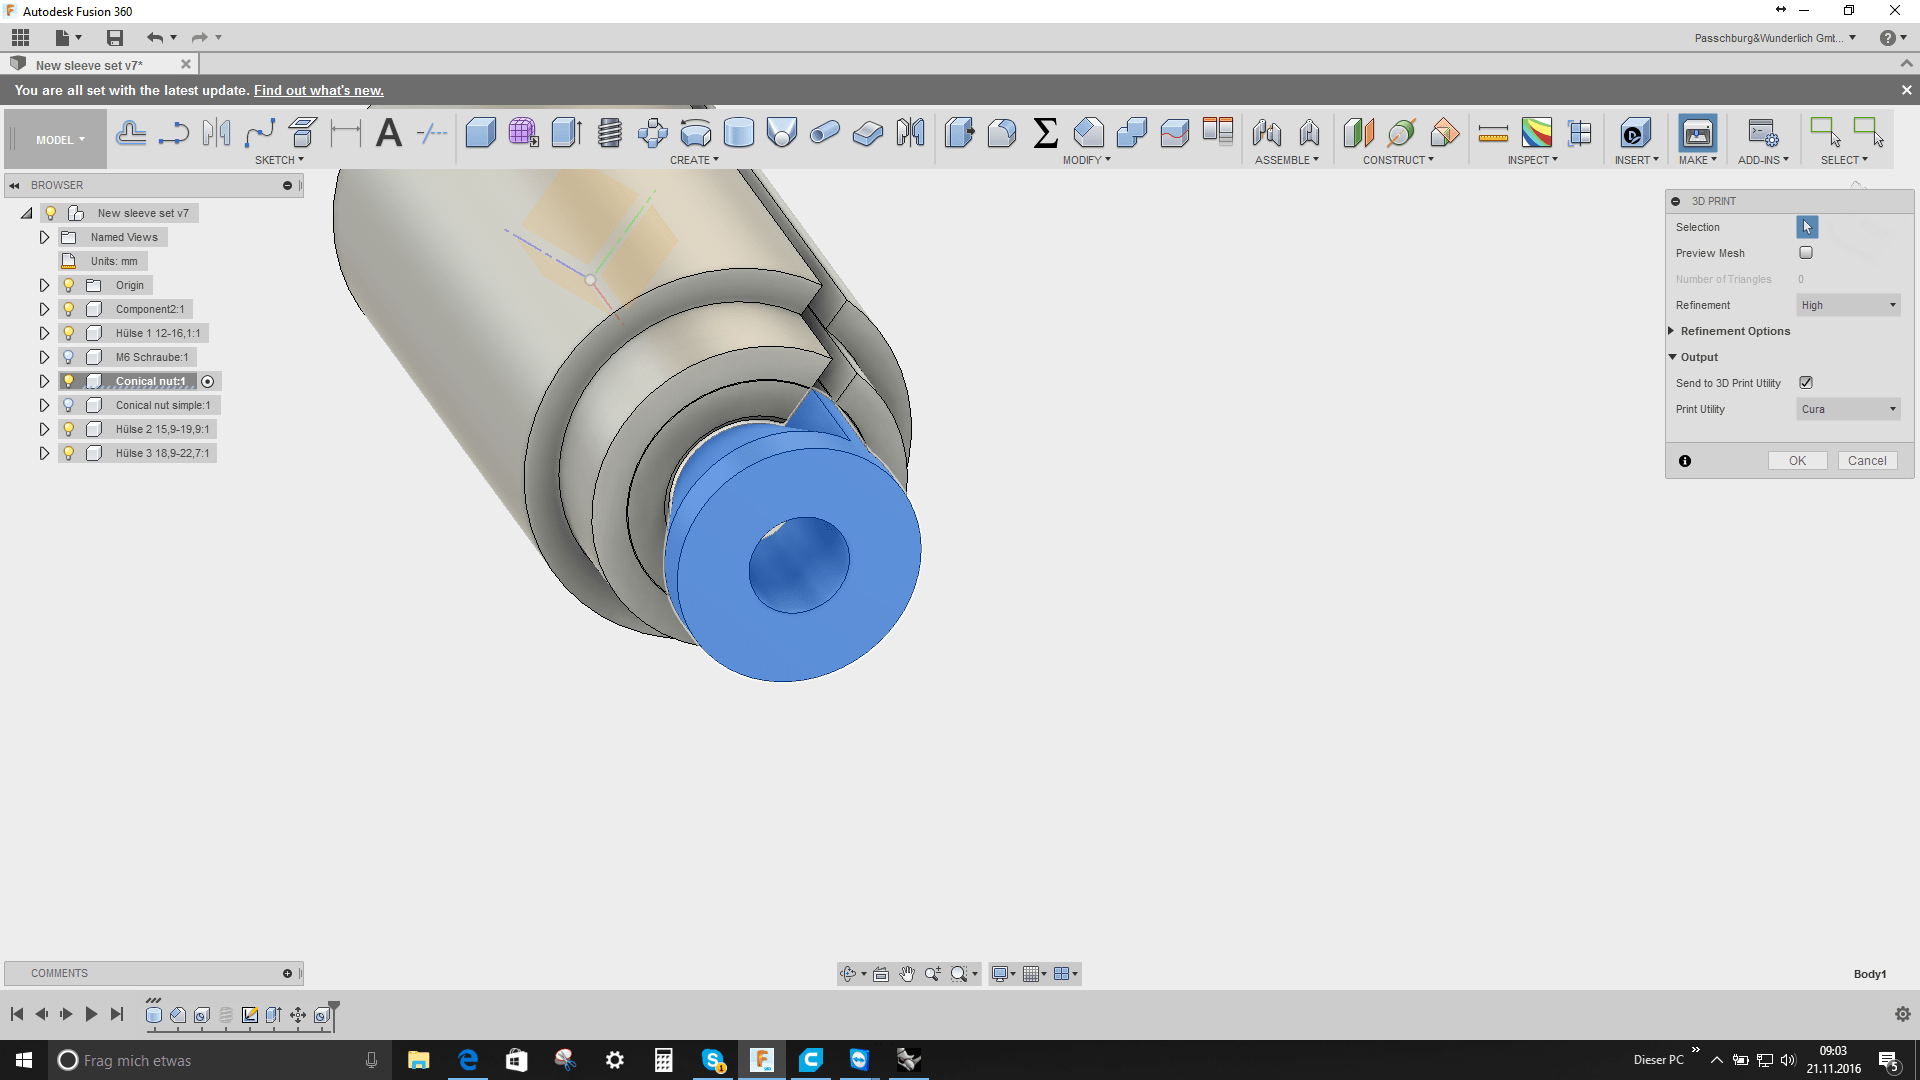Viewport: 1920px width, 1080px height.
Task: Click the OK button in 3D Print dialog
Action: point(1797,461)
